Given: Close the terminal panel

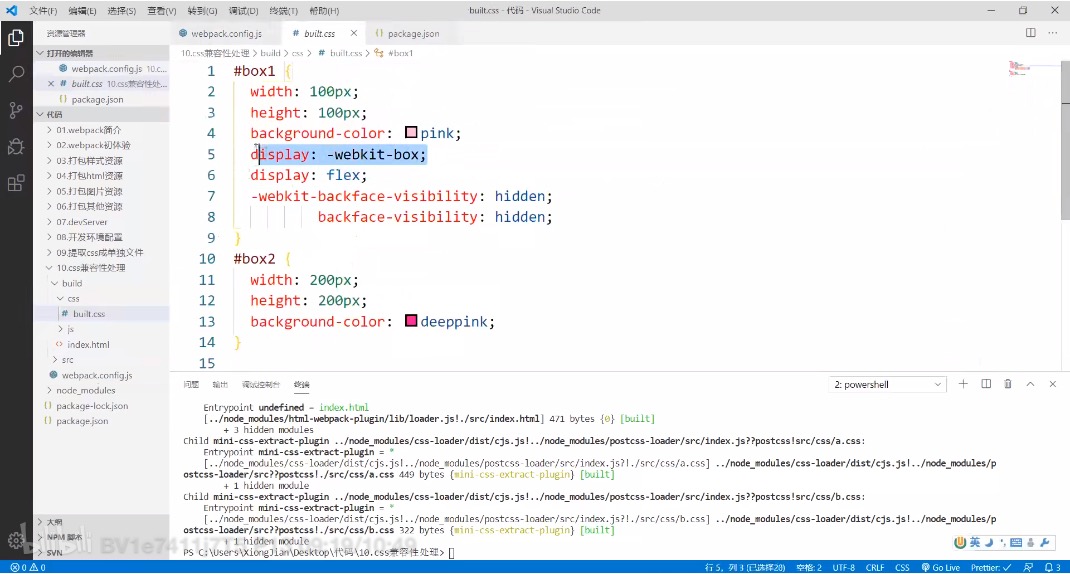Looking at the screenshot, I should [1052, 384].
